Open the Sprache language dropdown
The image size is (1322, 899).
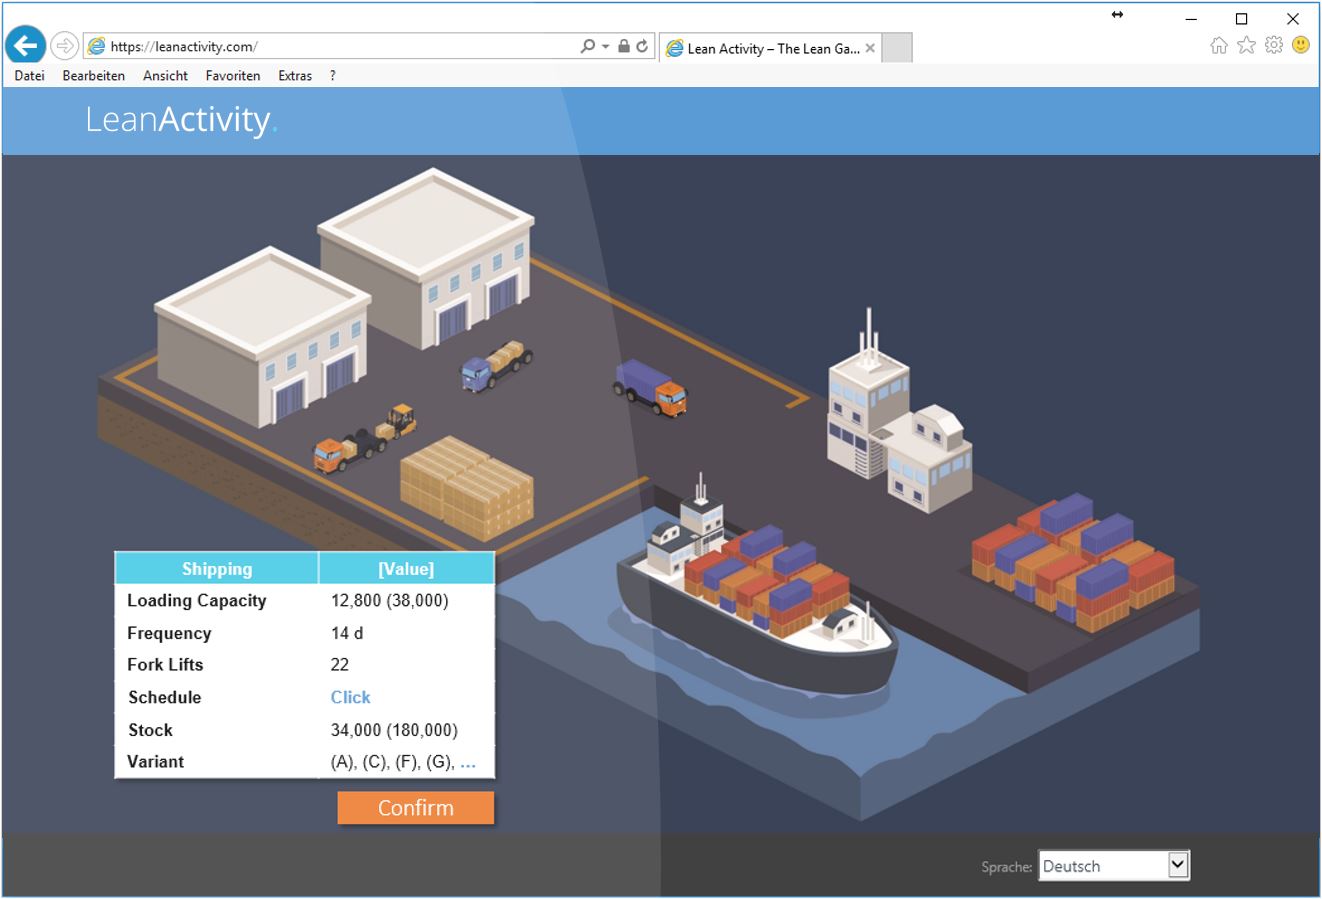point(1114,866)
